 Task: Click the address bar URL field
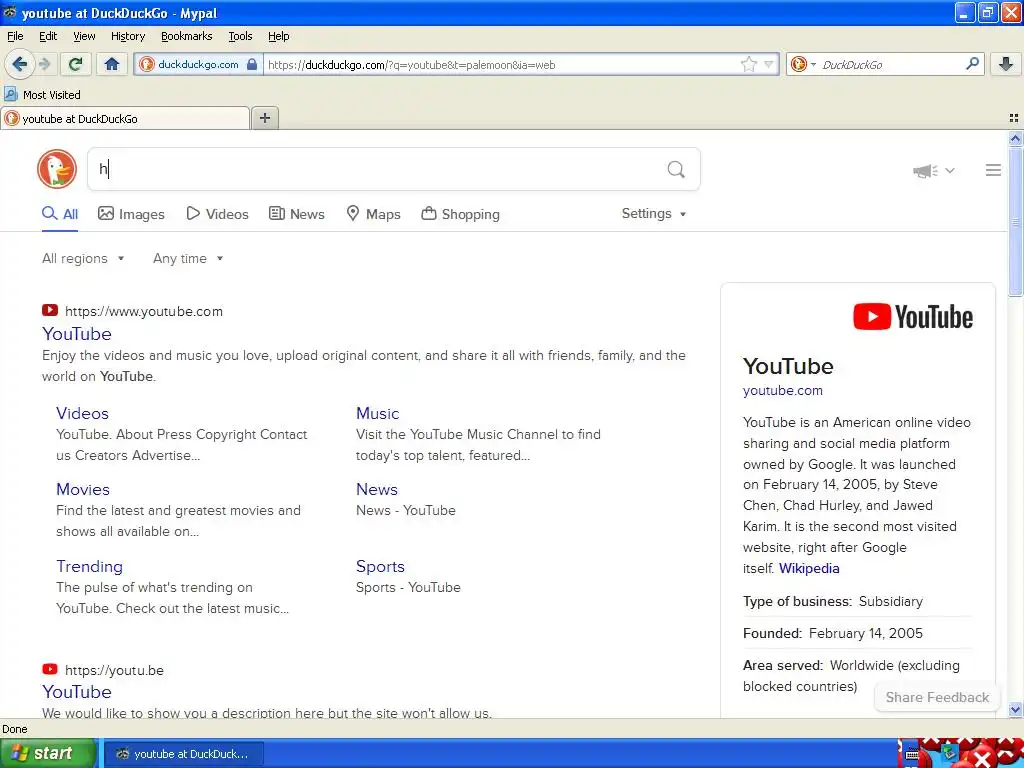tap(502, 65)
